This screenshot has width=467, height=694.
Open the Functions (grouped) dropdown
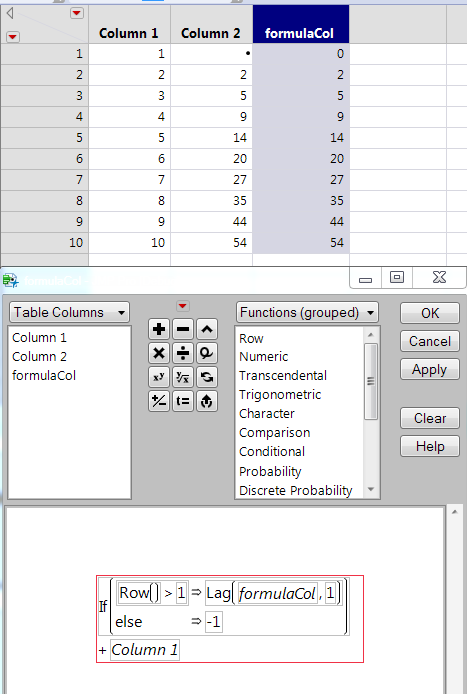(307, 312)
